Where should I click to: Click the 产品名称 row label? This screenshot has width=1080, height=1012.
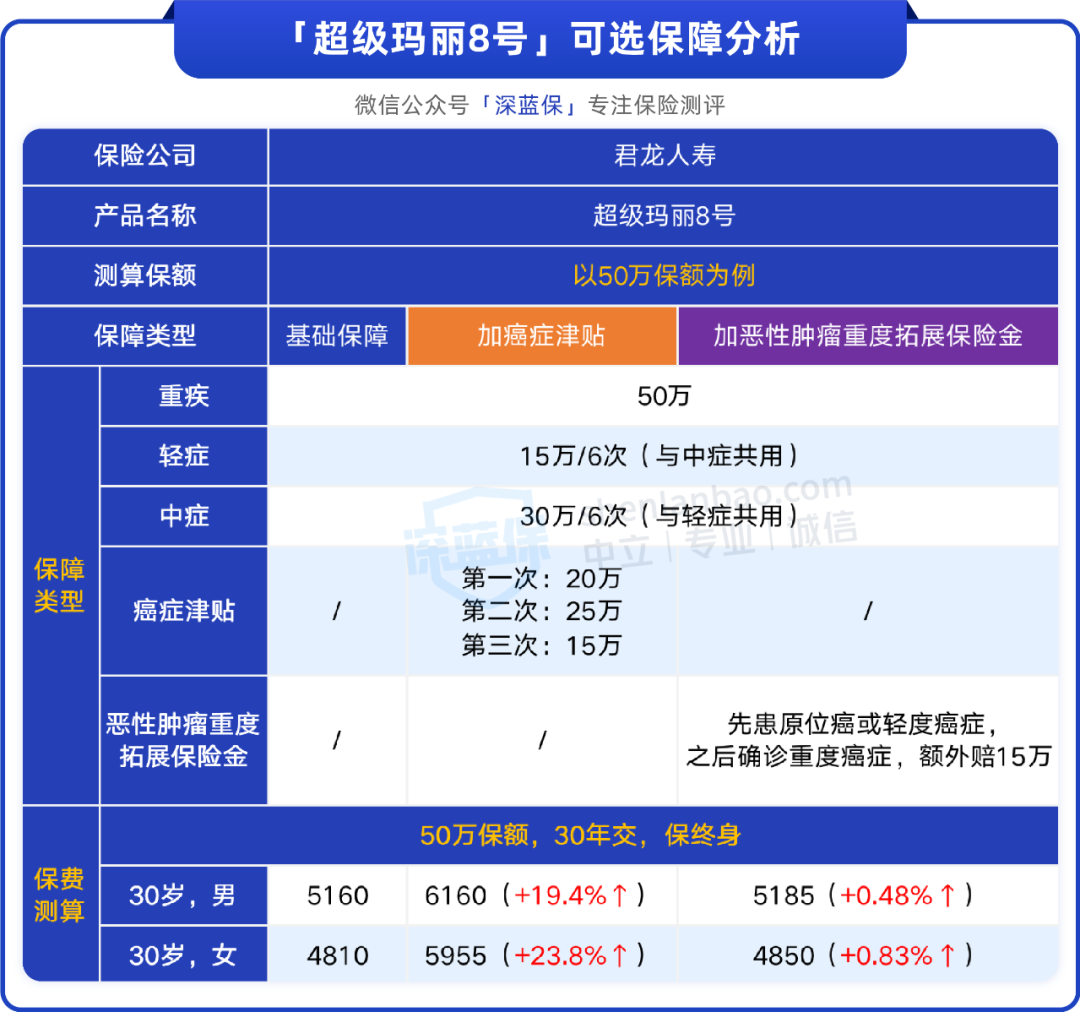coord(145,216)
